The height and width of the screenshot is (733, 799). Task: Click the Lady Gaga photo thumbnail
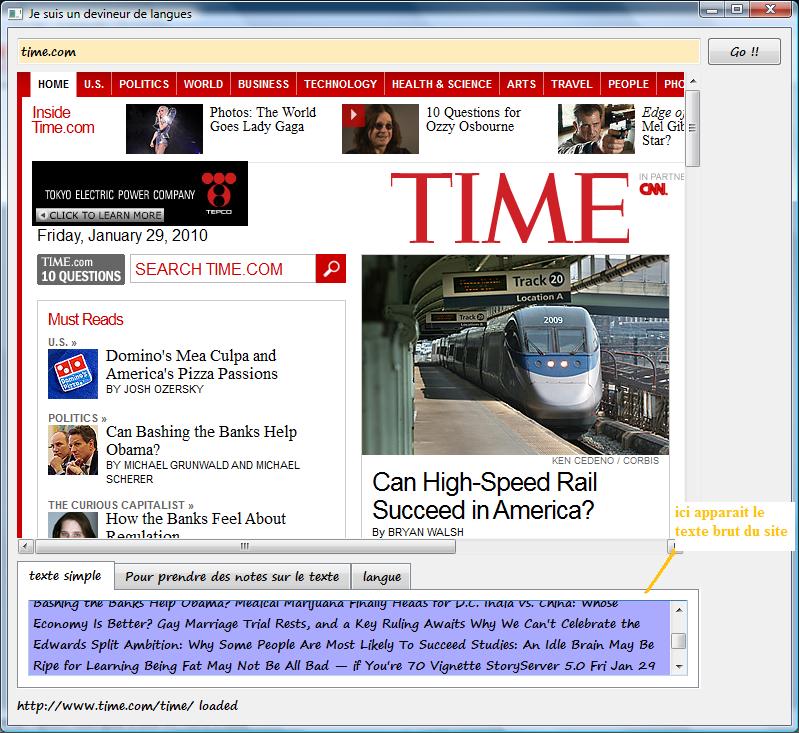click(x=164, y=129)
